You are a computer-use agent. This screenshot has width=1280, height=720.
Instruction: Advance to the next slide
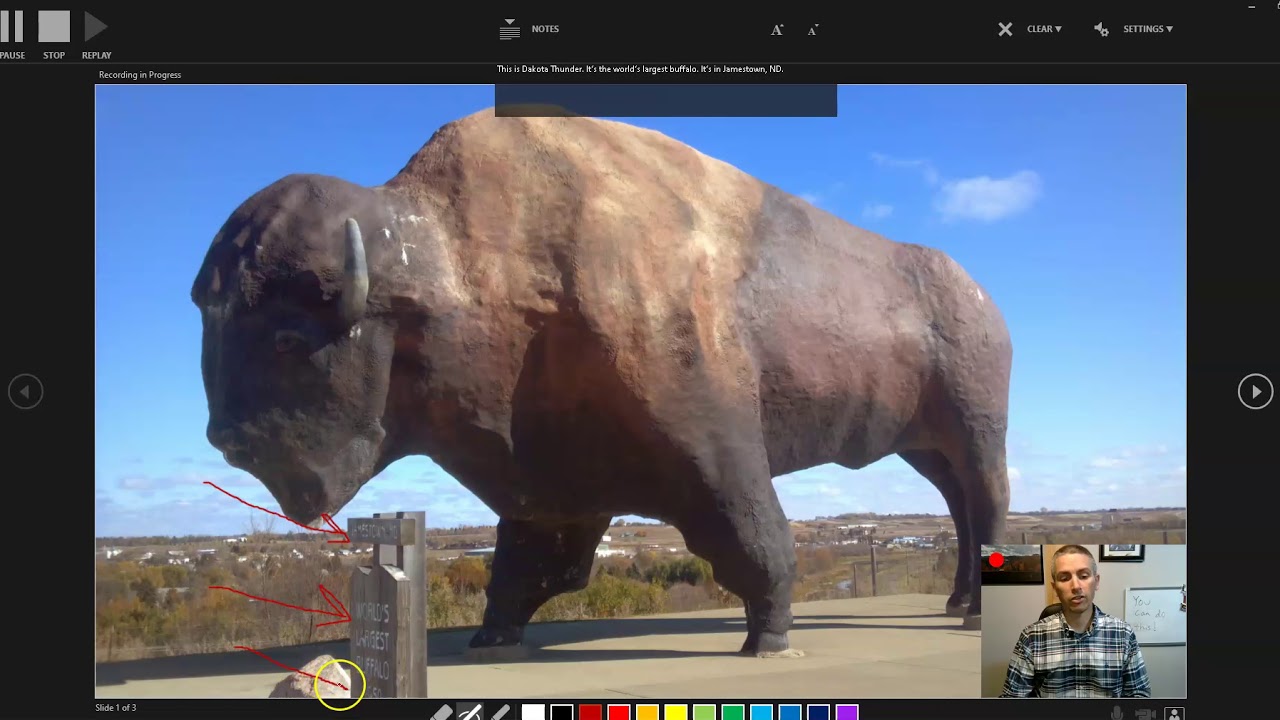1255,391
